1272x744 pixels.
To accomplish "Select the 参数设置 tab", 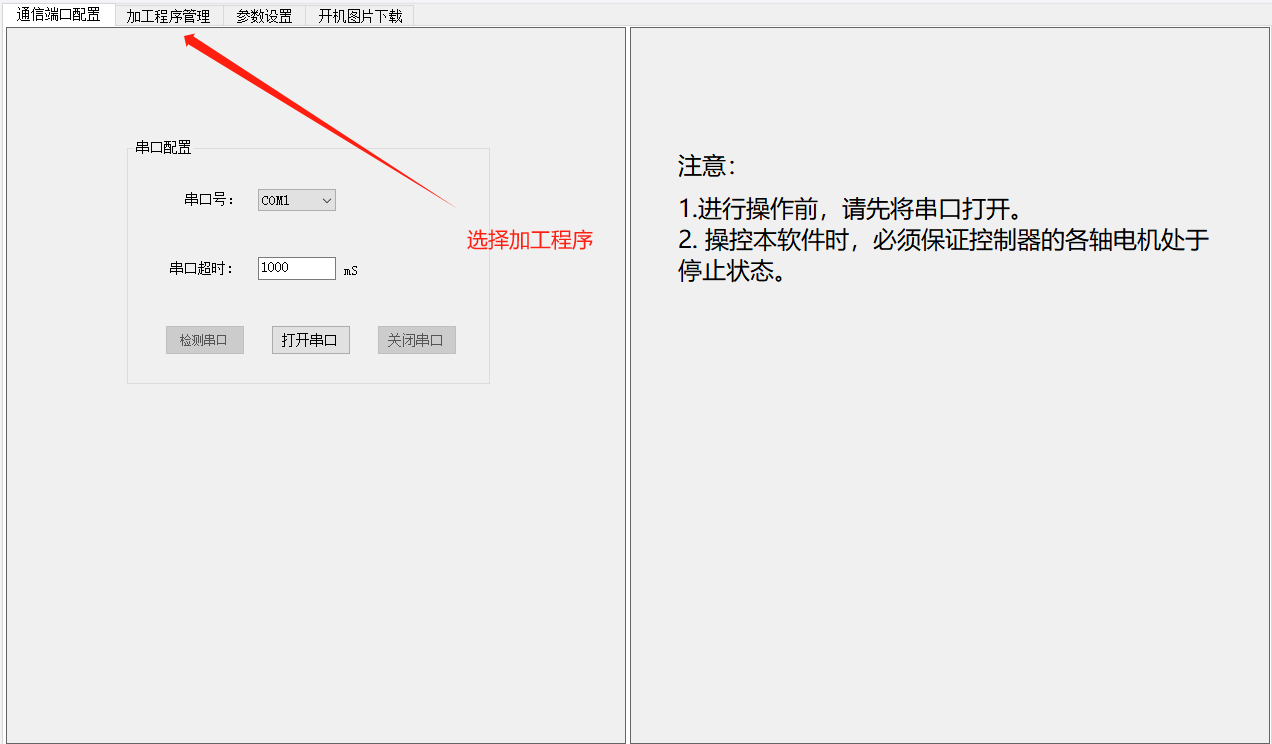I will (x=264, y=16).
